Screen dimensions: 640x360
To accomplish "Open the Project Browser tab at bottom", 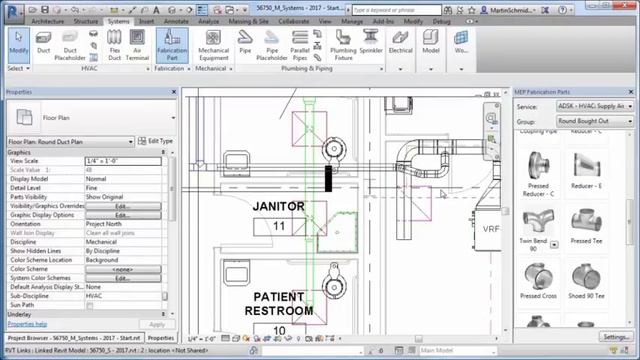I will click(74, 338).
